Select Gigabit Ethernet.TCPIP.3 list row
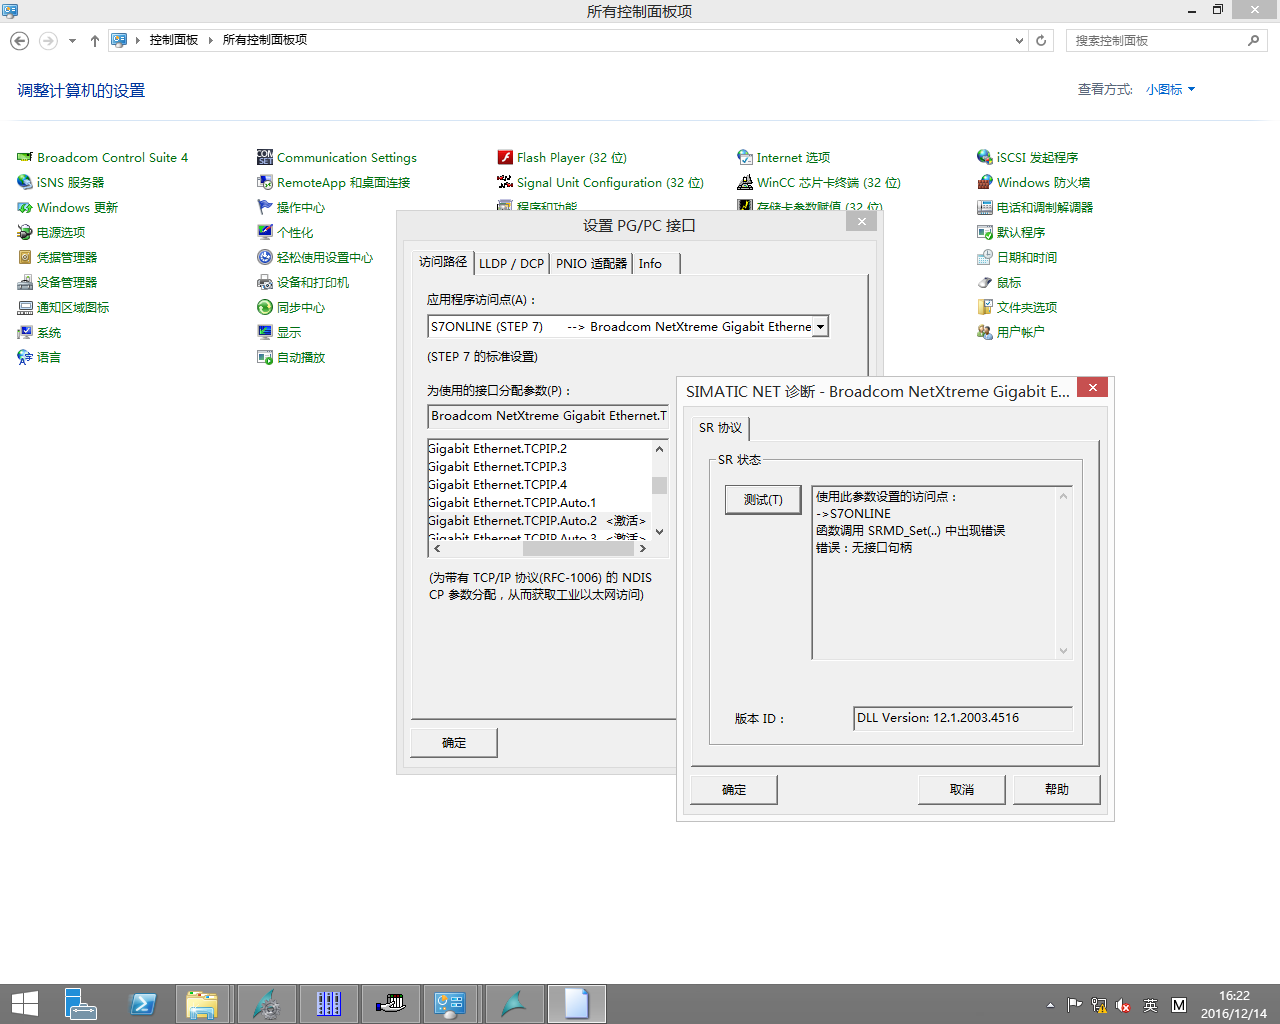This screenshot has width=1280, height=1024. 540,467
